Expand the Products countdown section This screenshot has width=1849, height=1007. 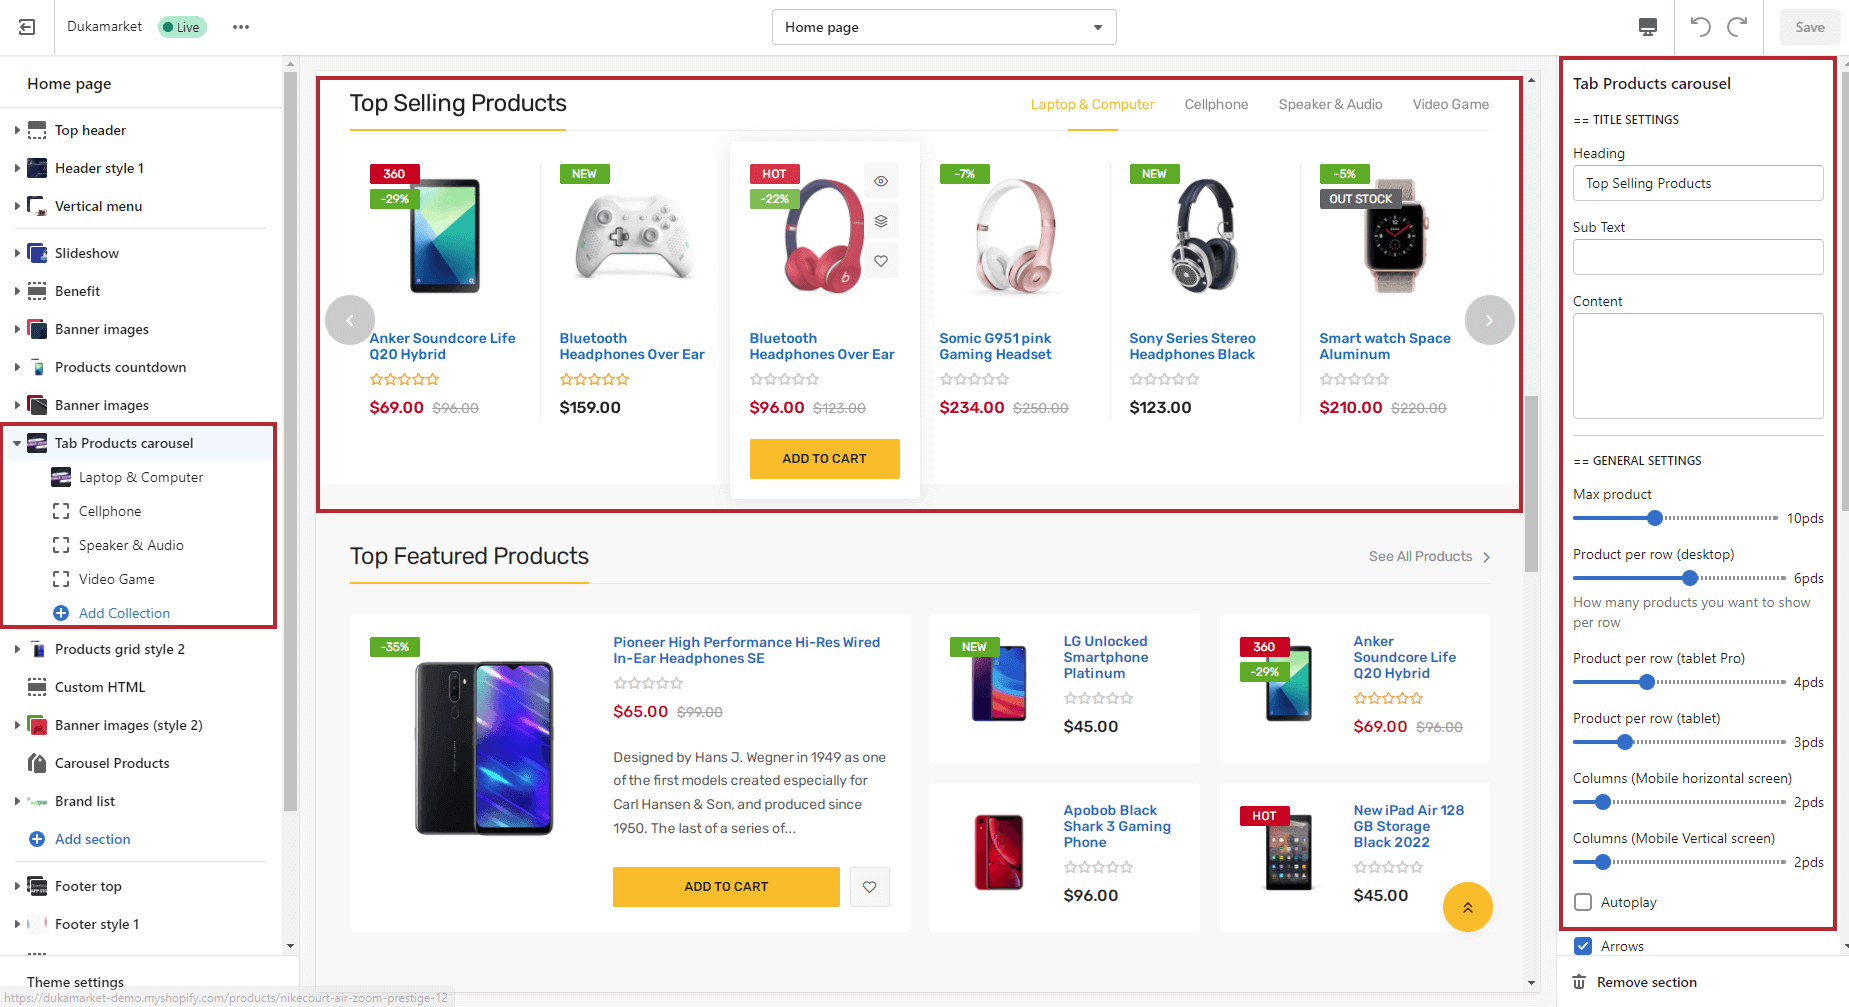pyautogui.click(x=17, y=367)
